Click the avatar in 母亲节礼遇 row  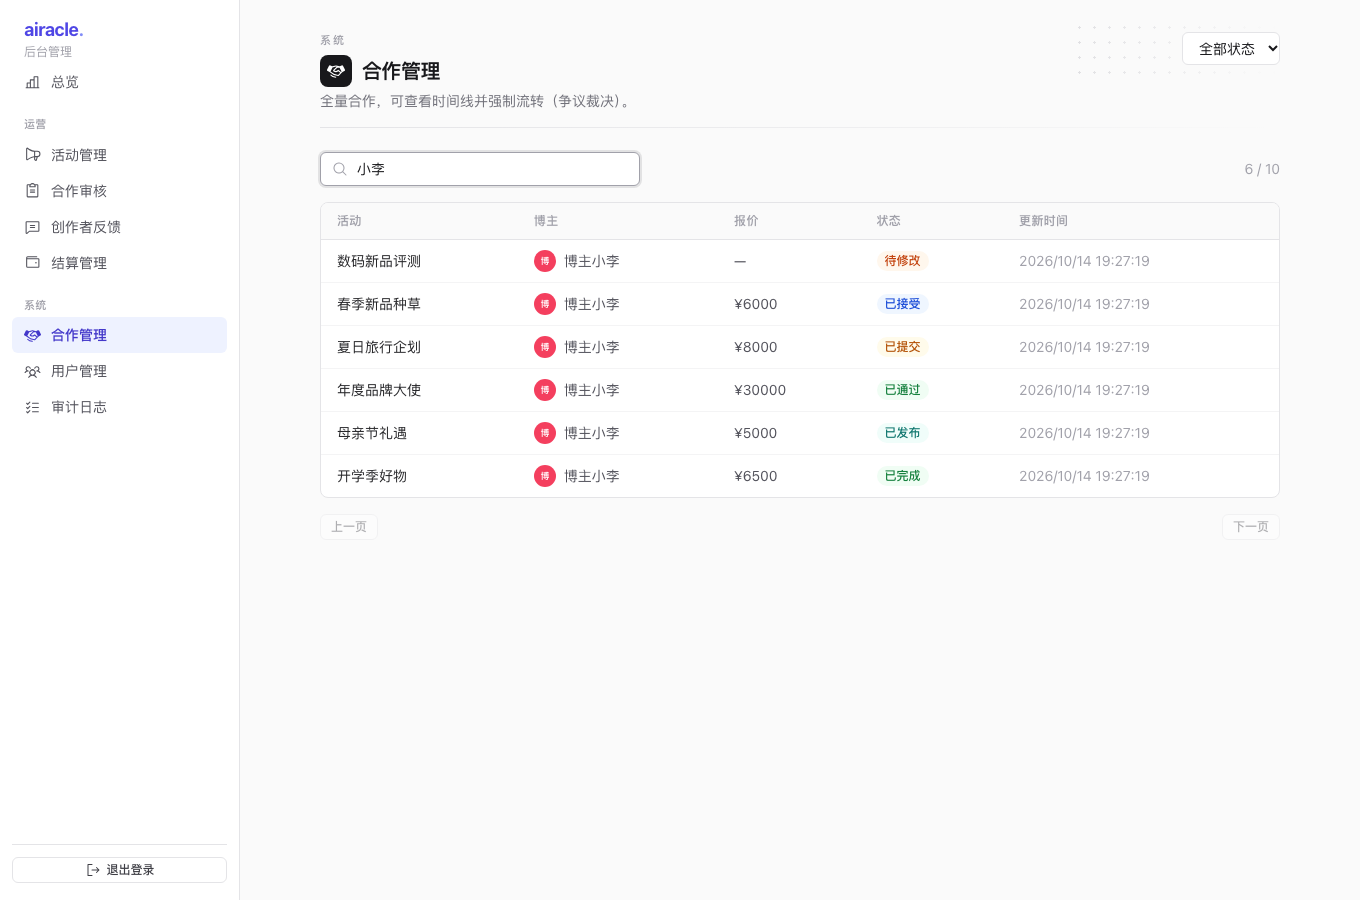[x=545, y=433]
